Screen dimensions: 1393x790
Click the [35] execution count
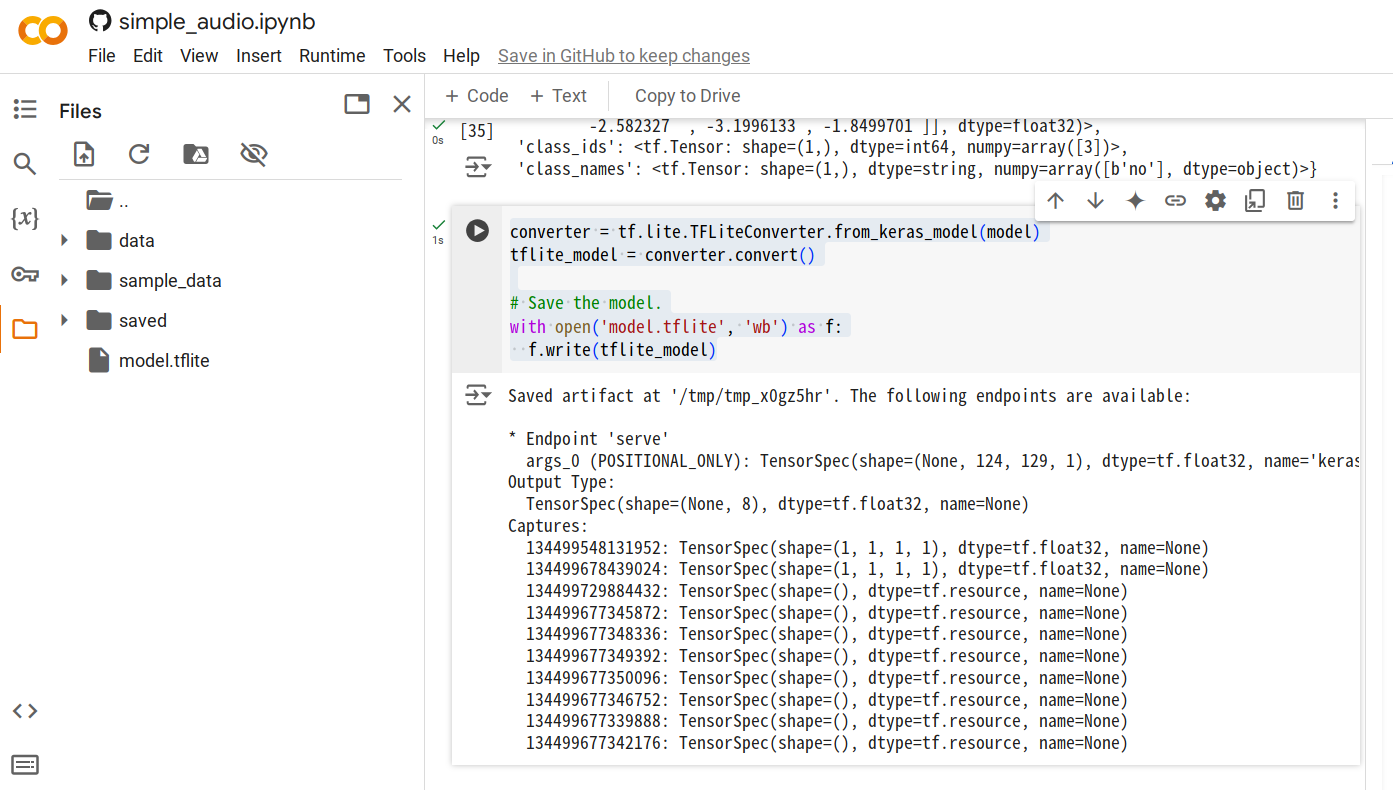click(x=477, y=131)
